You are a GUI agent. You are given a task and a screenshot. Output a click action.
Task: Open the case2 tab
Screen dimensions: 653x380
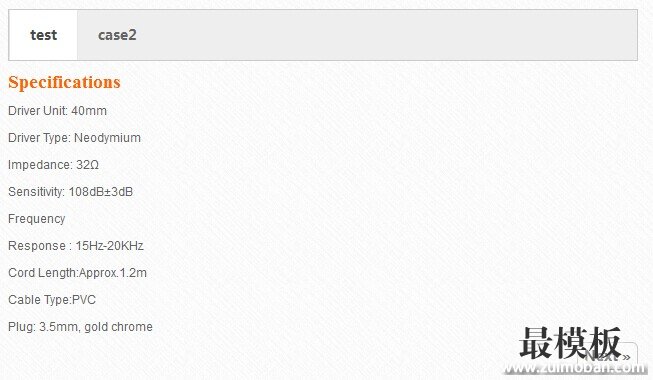(x=117, y=35)
